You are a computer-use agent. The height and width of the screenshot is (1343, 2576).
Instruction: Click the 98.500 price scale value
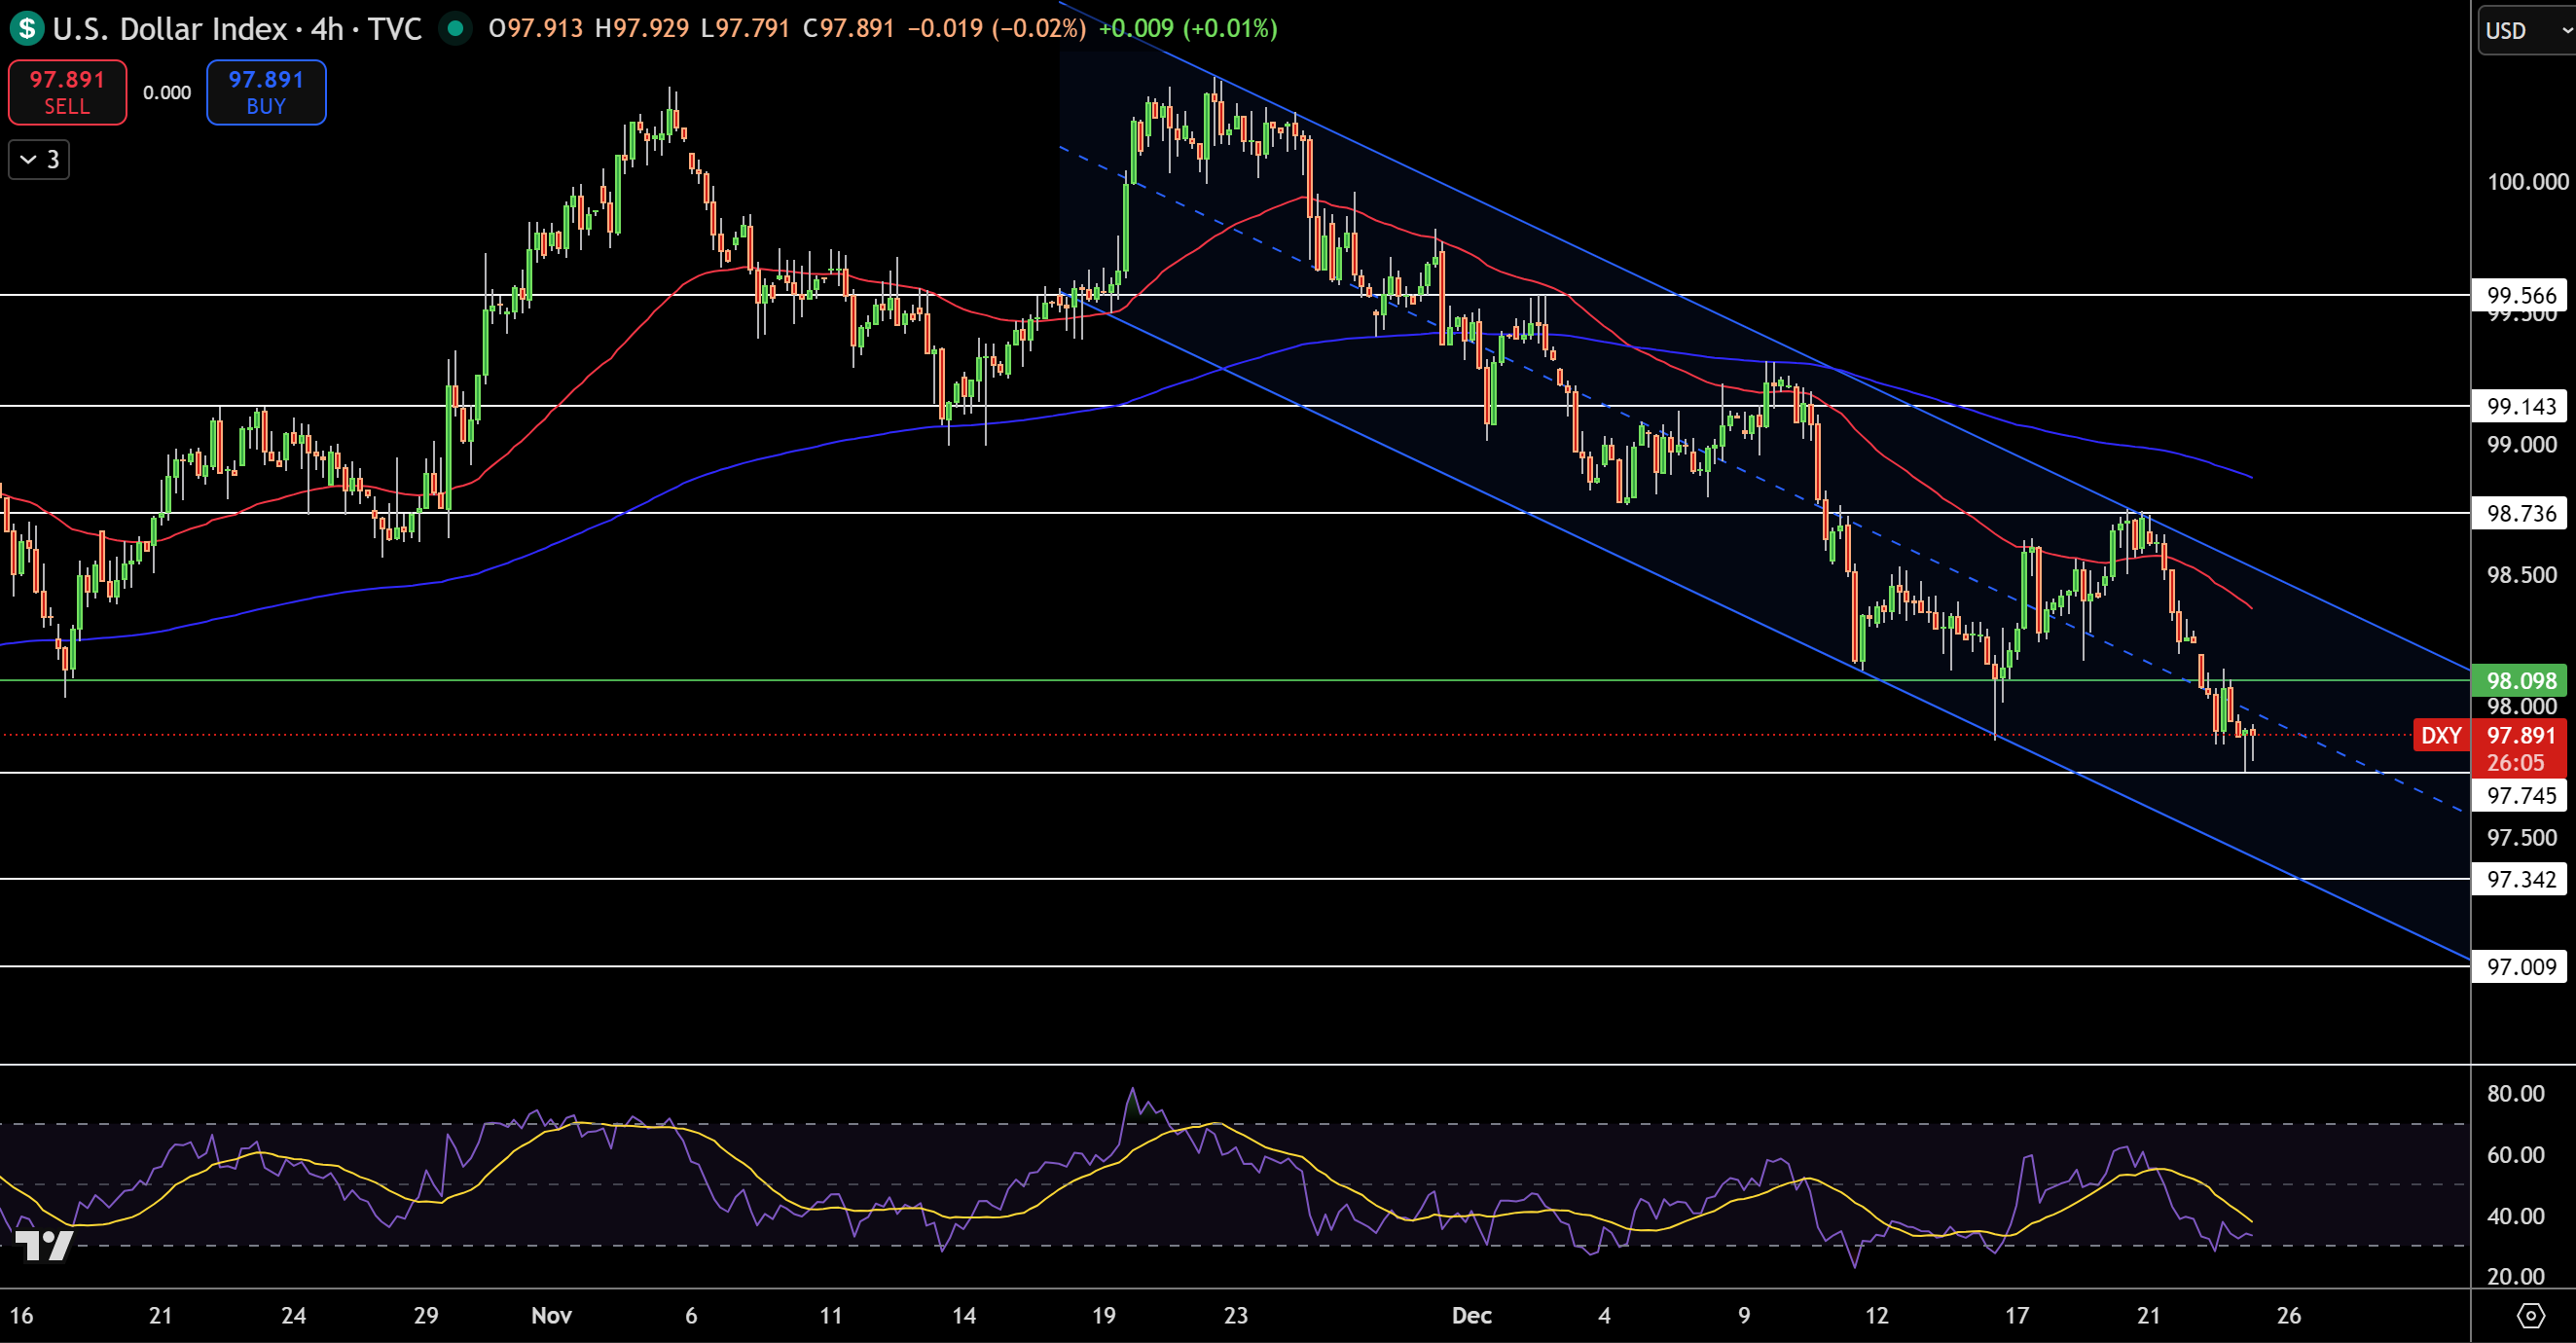pos(2522,574)
